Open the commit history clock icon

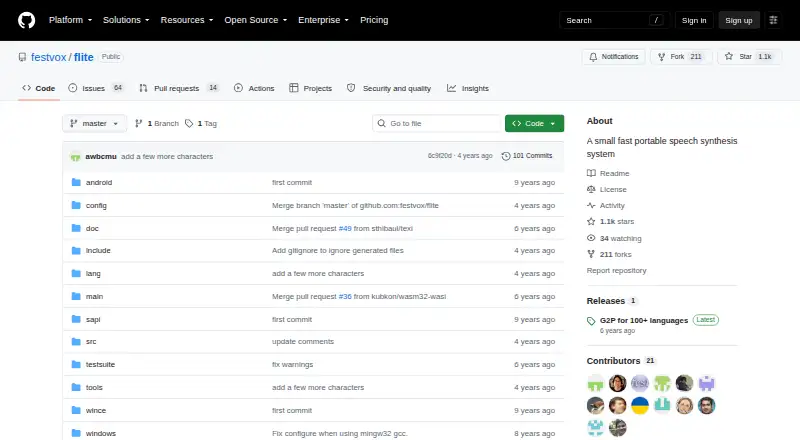(x=506, y=156)
